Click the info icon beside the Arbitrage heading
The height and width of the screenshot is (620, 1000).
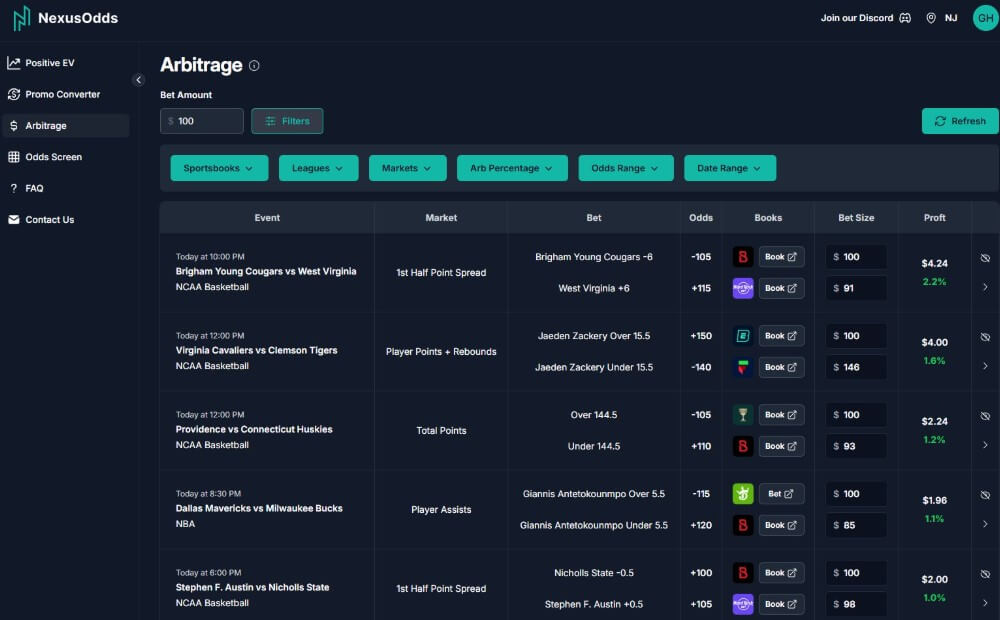254,65
